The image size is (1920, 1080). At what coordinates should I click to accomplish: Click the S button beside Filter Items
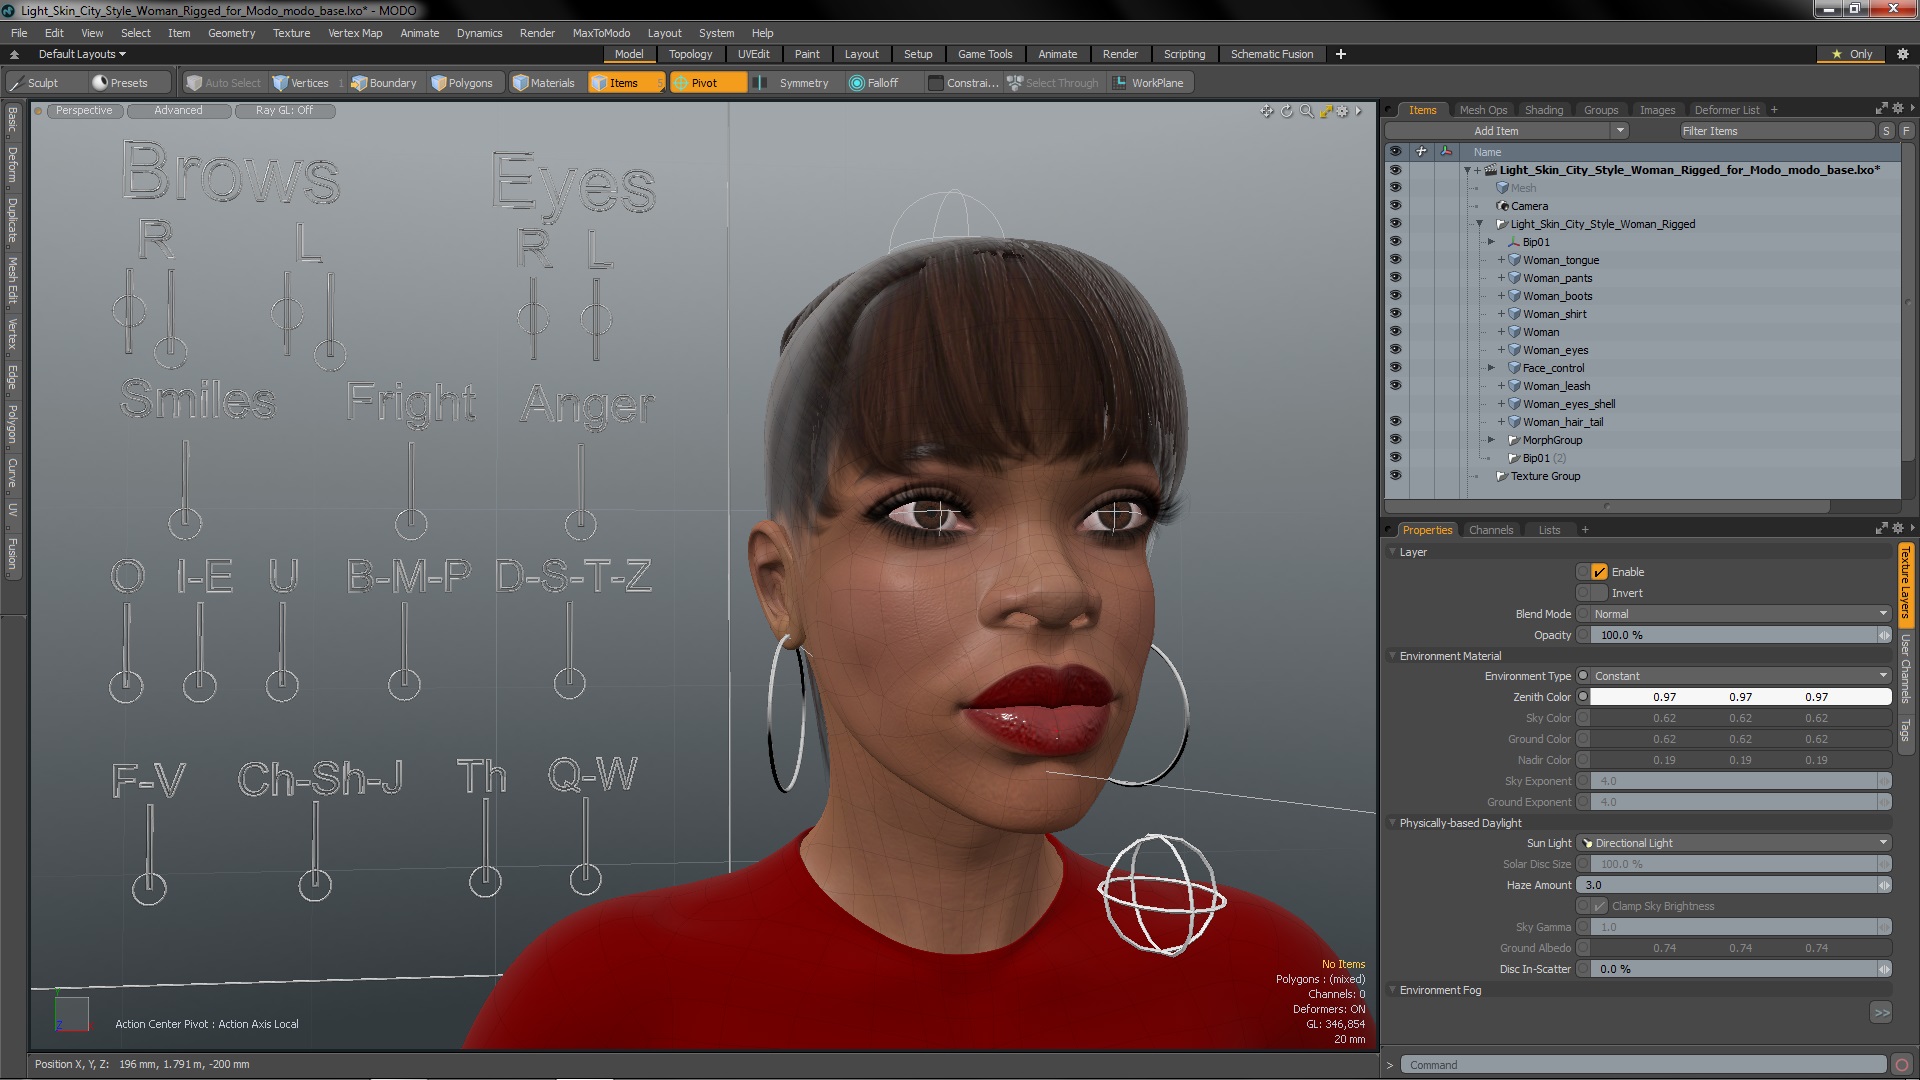(x=1886, y=131)
